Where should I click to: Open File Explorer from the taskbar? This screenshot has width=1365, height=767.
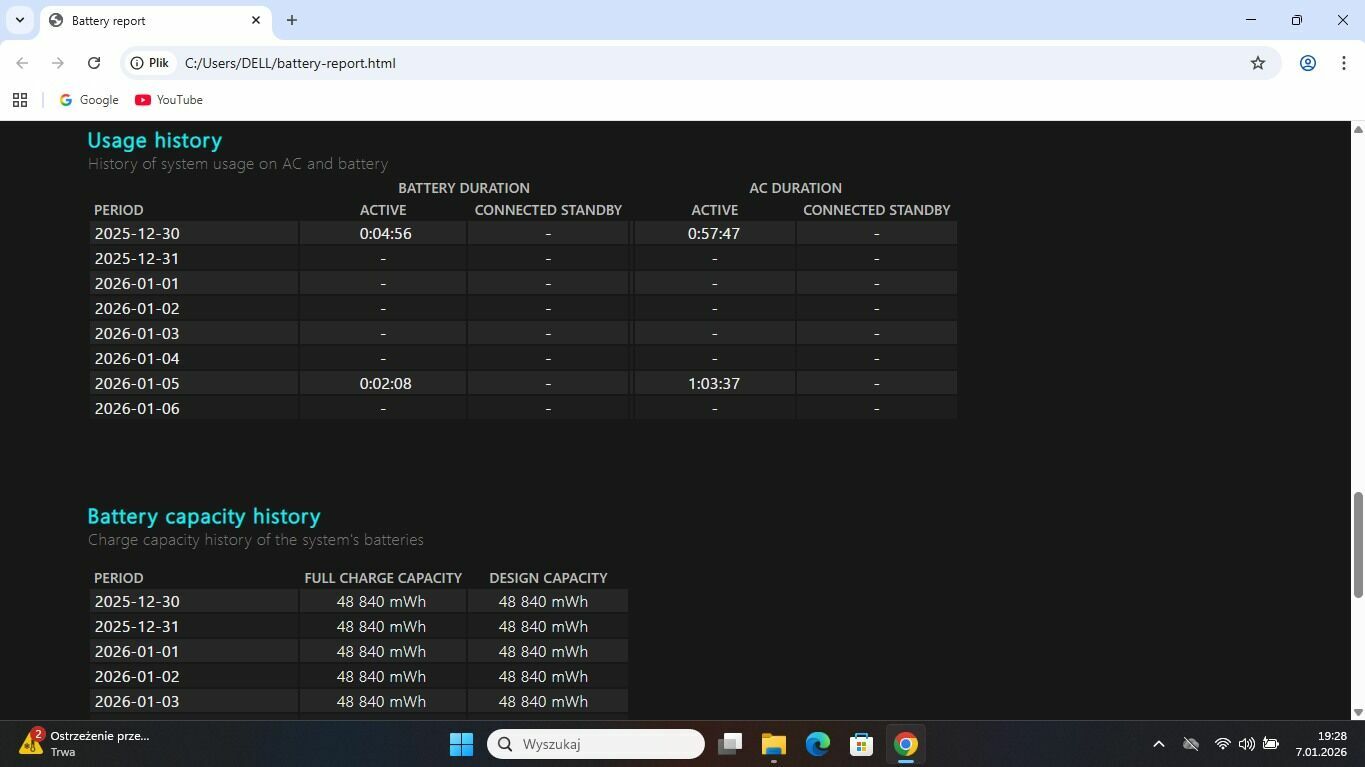(773, 744)
